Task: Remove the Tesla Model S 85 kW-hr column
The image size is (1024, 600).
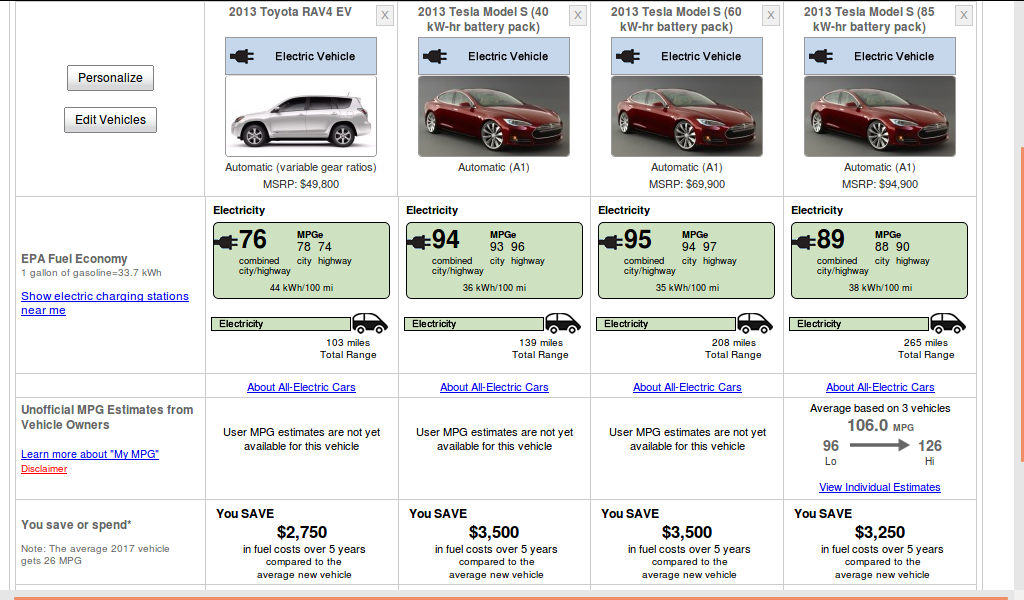Action: 964,16
